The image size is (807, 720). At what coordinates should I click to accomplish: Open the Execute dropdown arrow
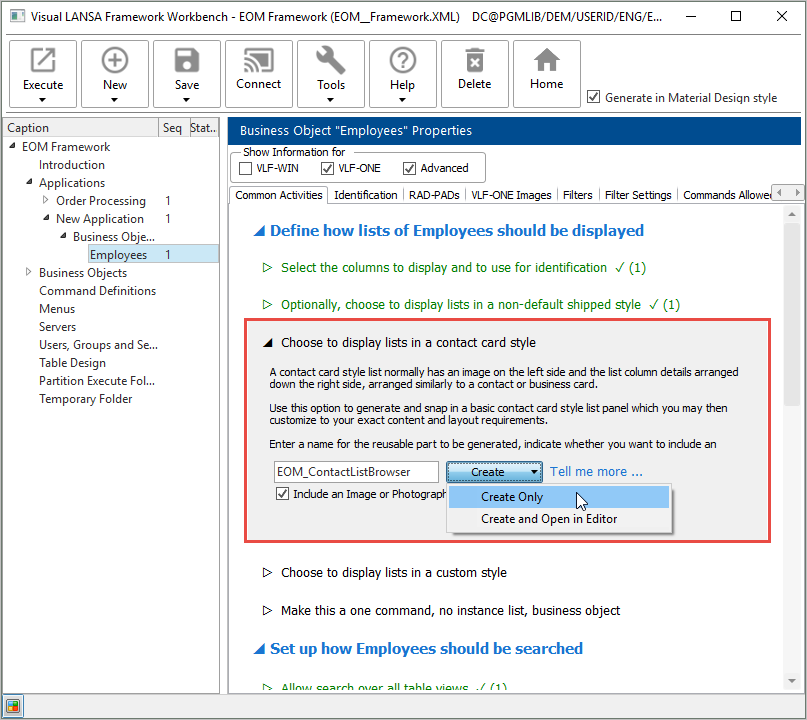[x=43, y=100]
